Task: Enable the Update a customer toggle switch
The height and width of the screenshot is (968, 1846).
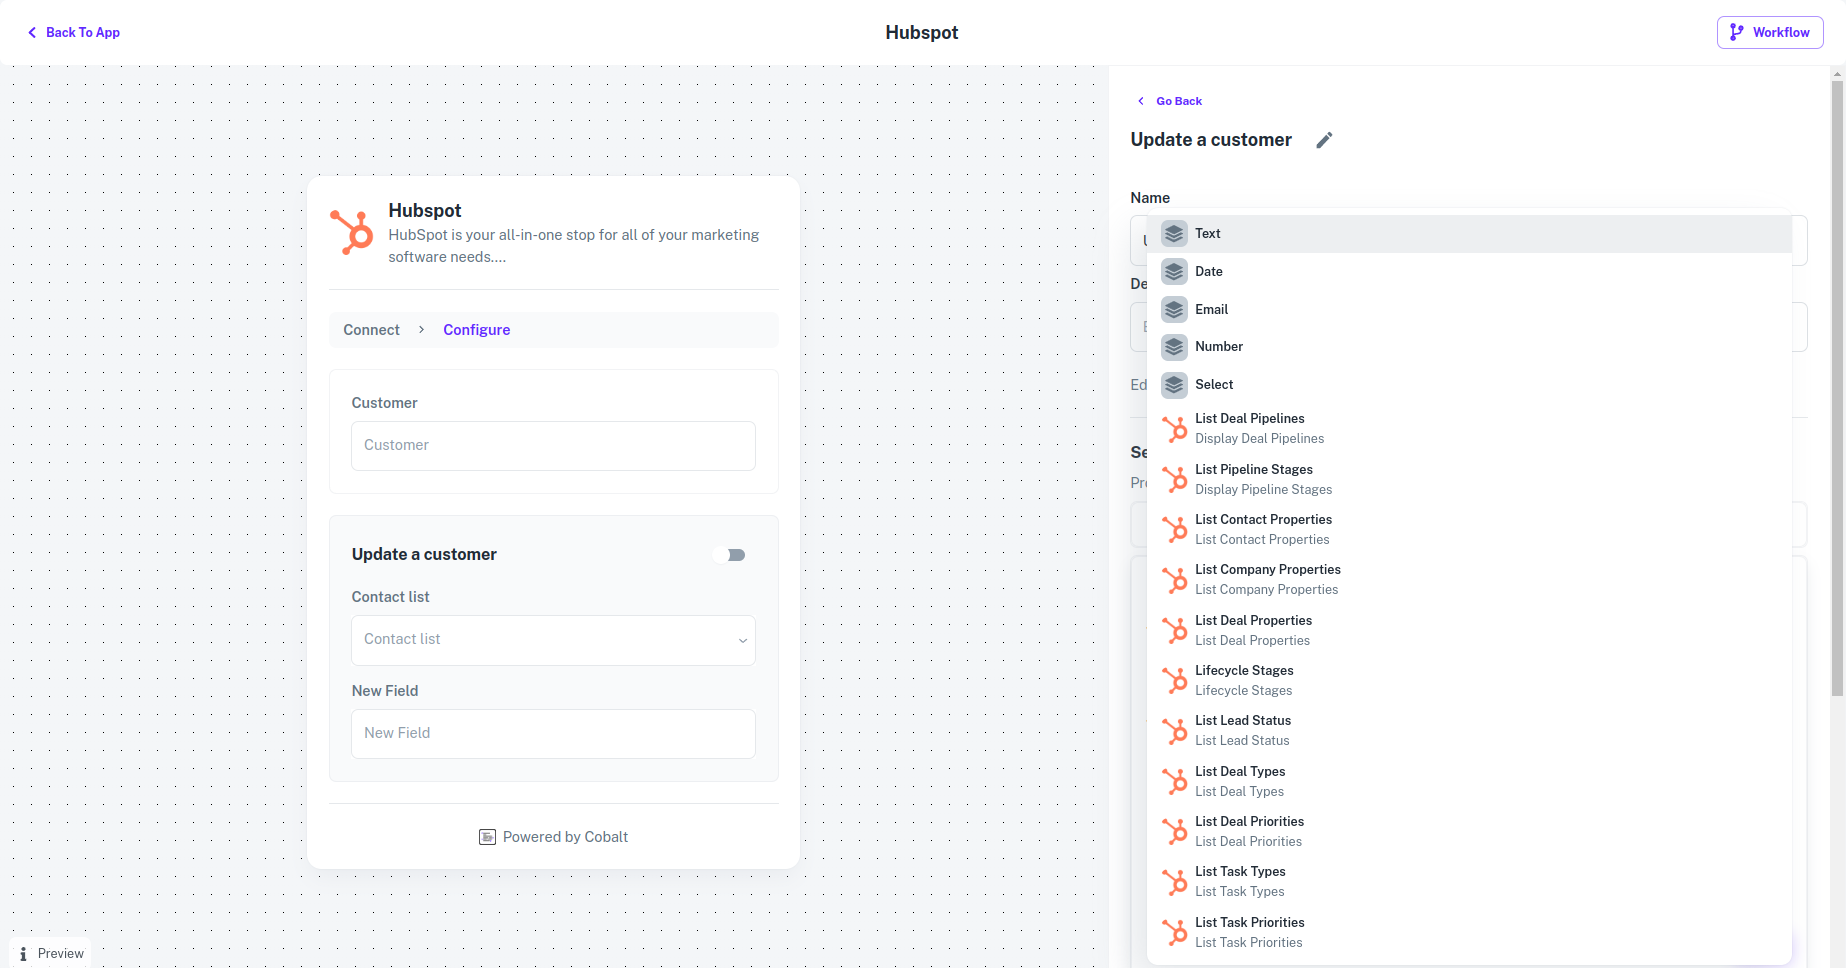Action: click(x=730, y=554)
